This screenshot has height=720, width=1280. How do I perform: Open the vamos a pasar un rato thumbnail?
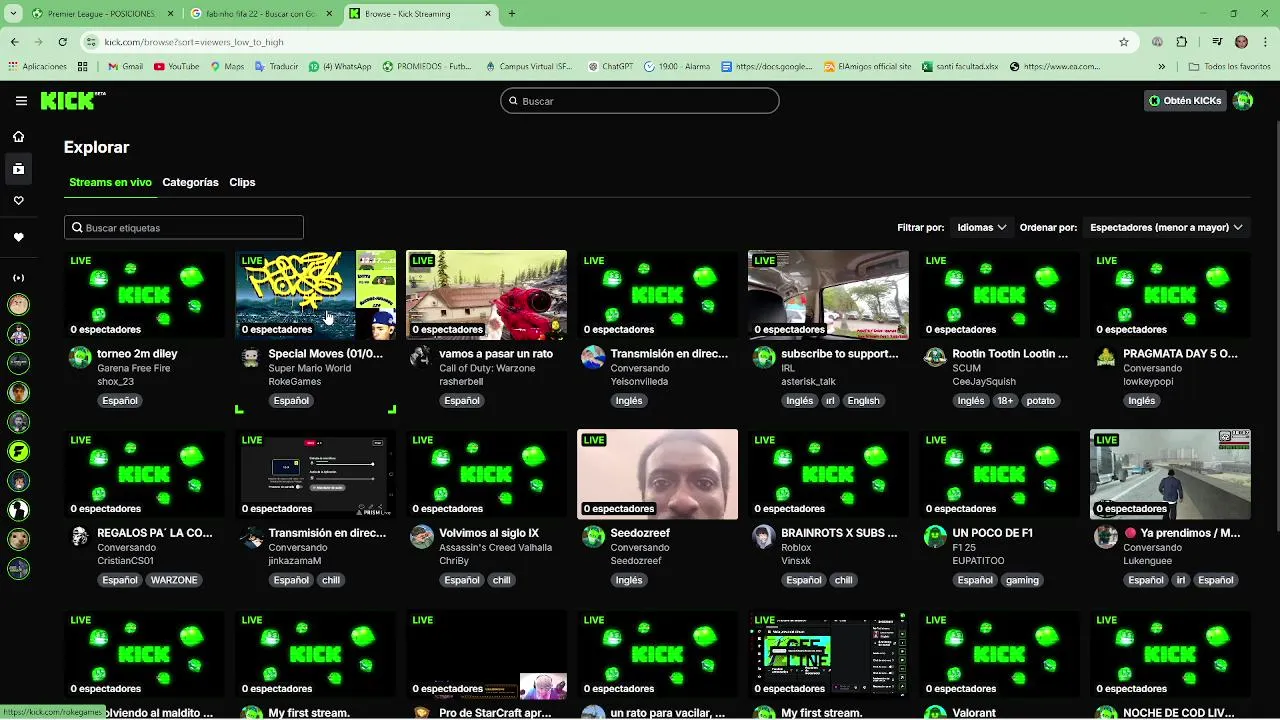tap(487, 295)
